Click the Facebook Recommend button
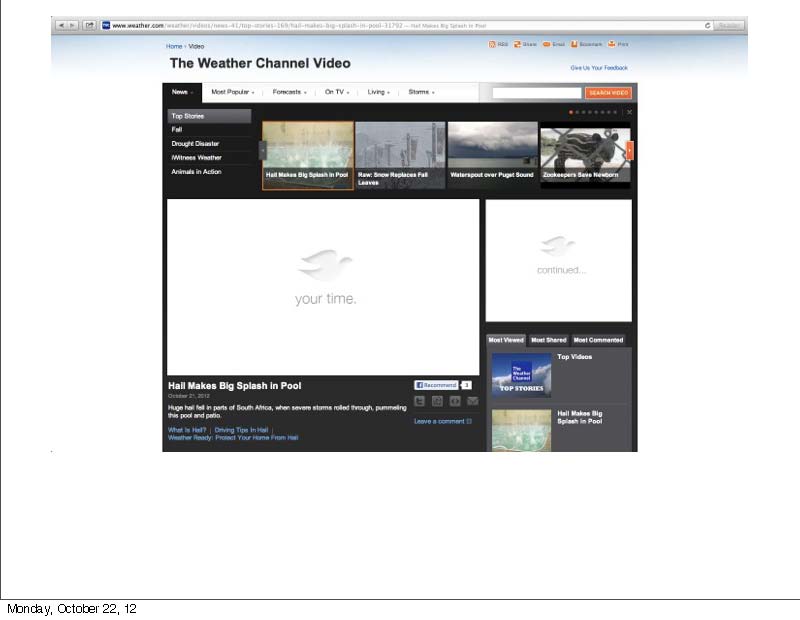This screenshot has width=800, height=620. tap(436, 385)
